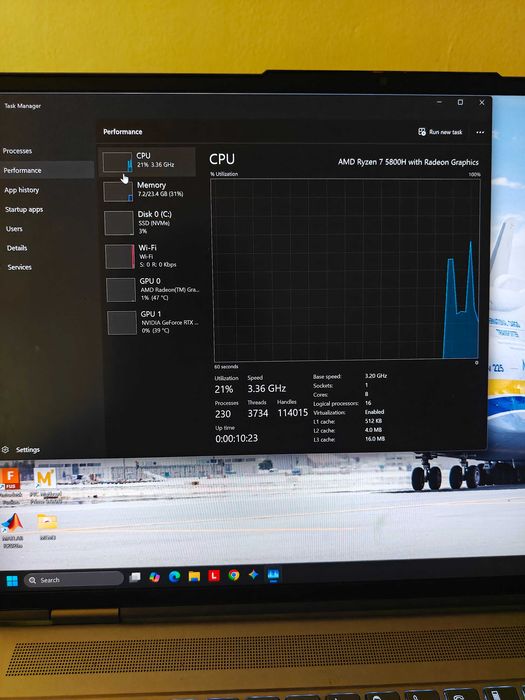Open the colorful star app in taskbar
The image size is (525, 700).
(x=254, y=575)
